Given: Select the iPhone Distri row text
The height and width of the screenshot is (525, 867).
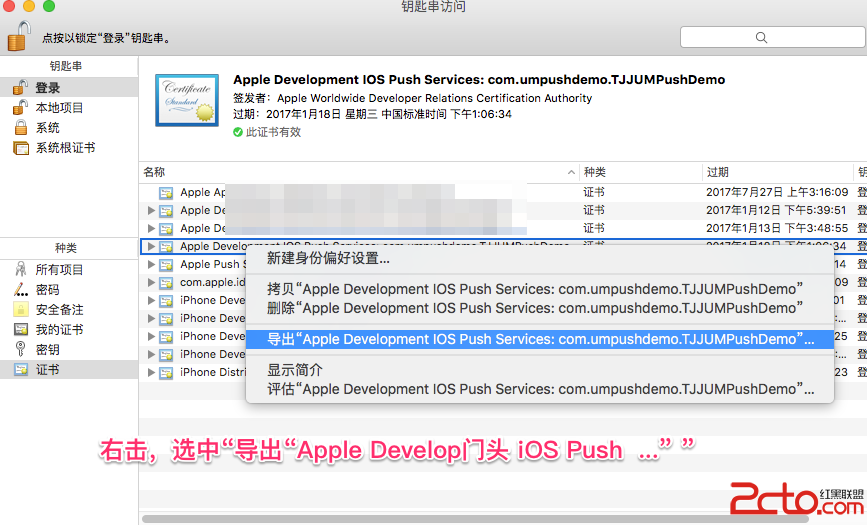Looking at the screenshot, I should point(213,372).
